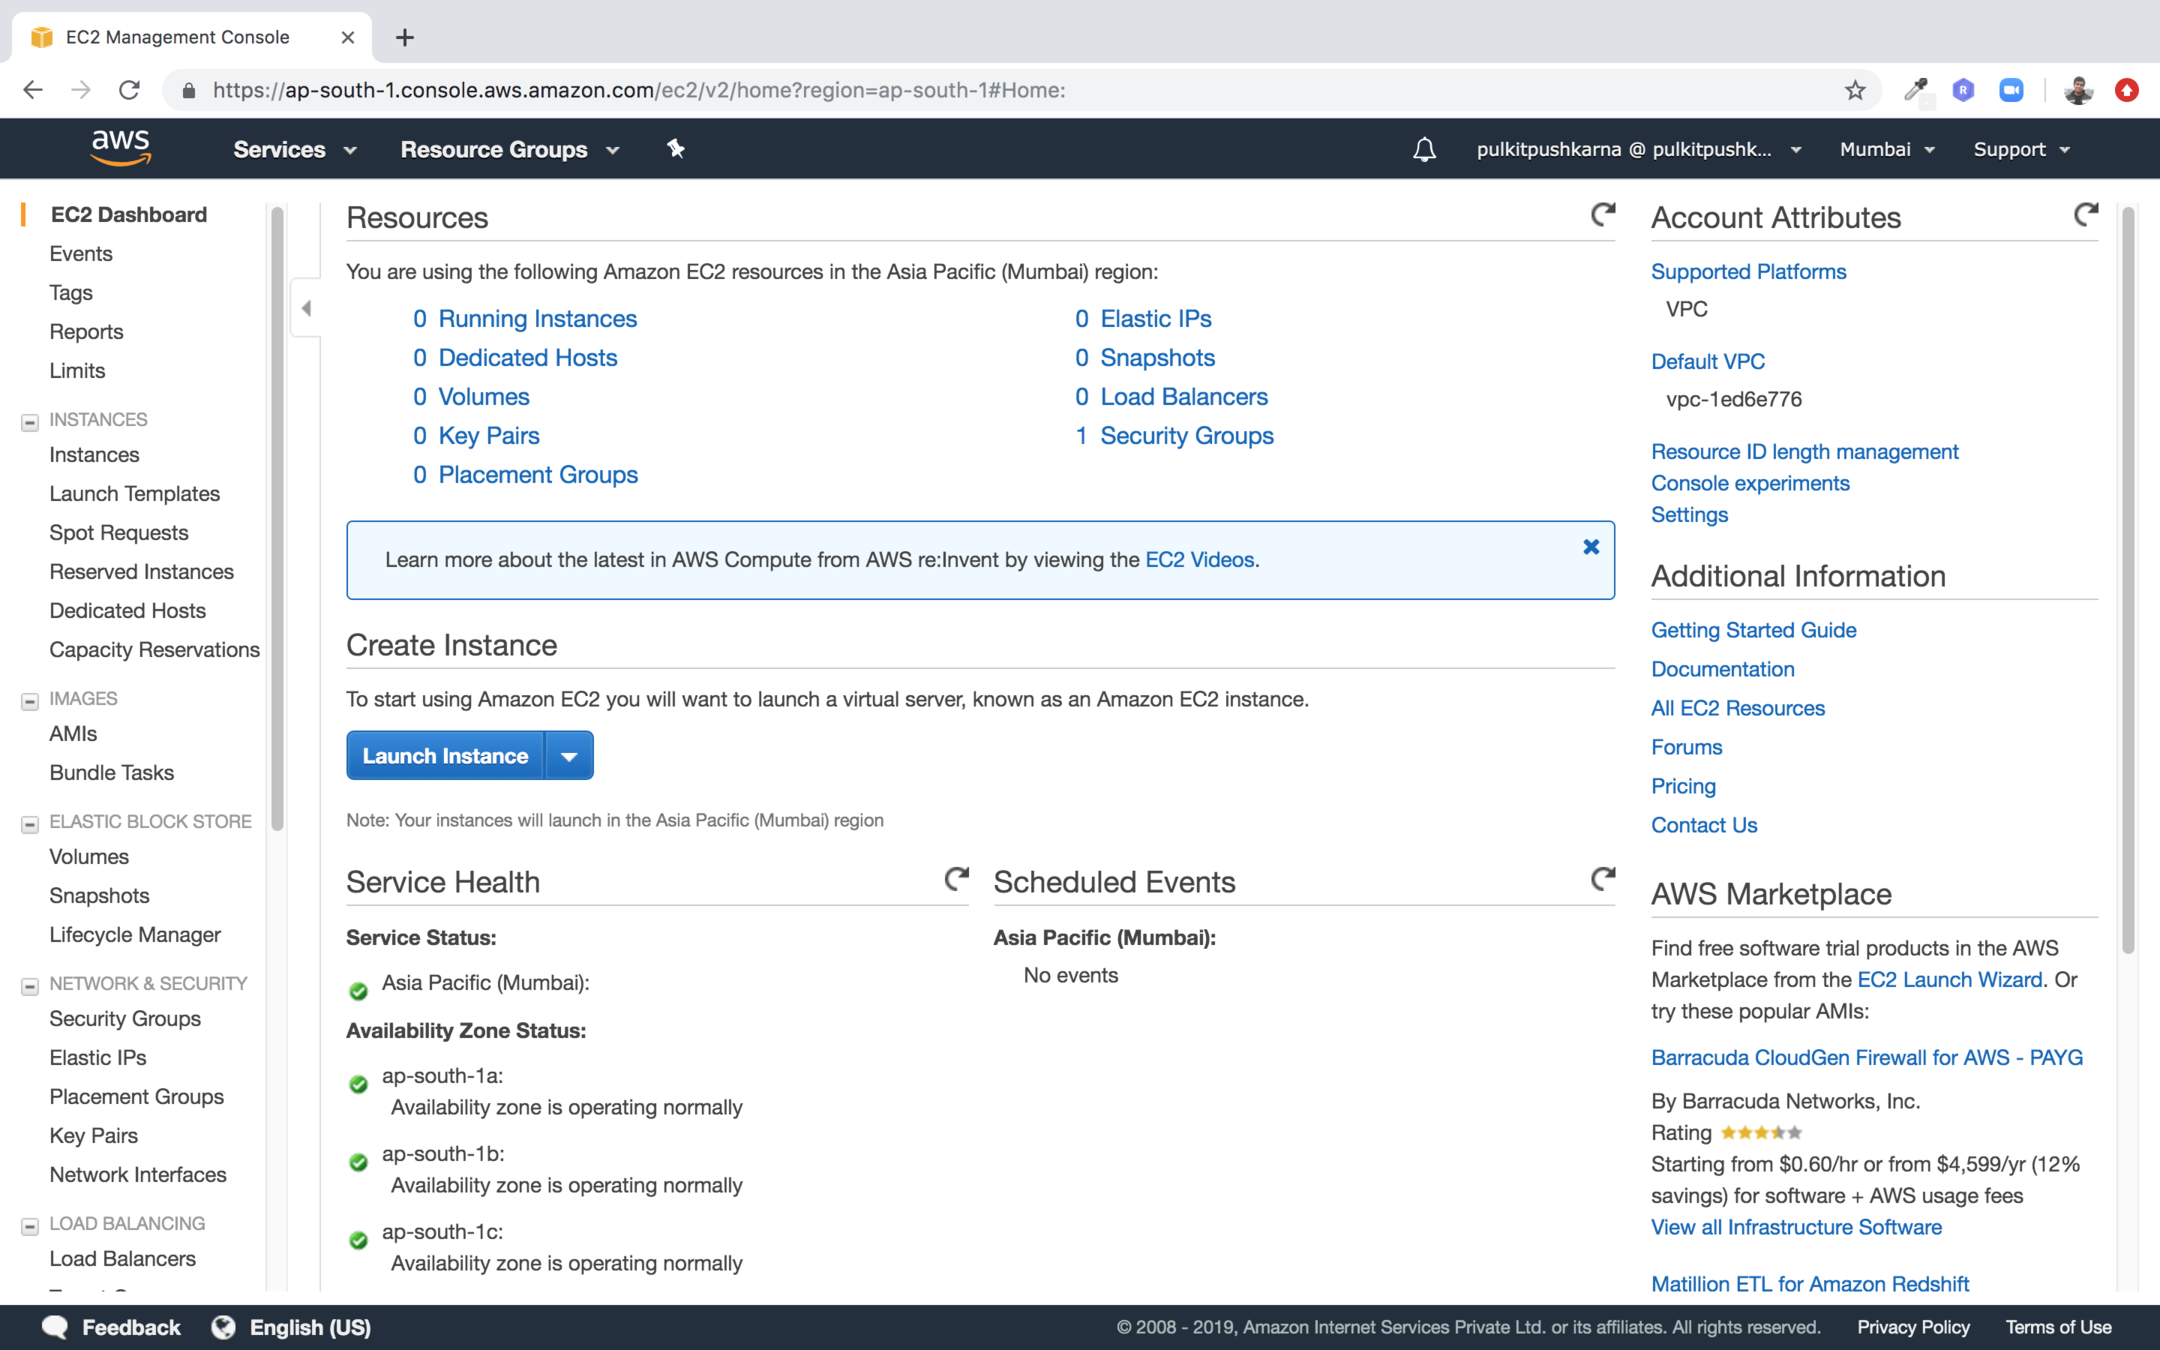Collapse the ELASTIC BLOCK STORE section

[30, 824]
